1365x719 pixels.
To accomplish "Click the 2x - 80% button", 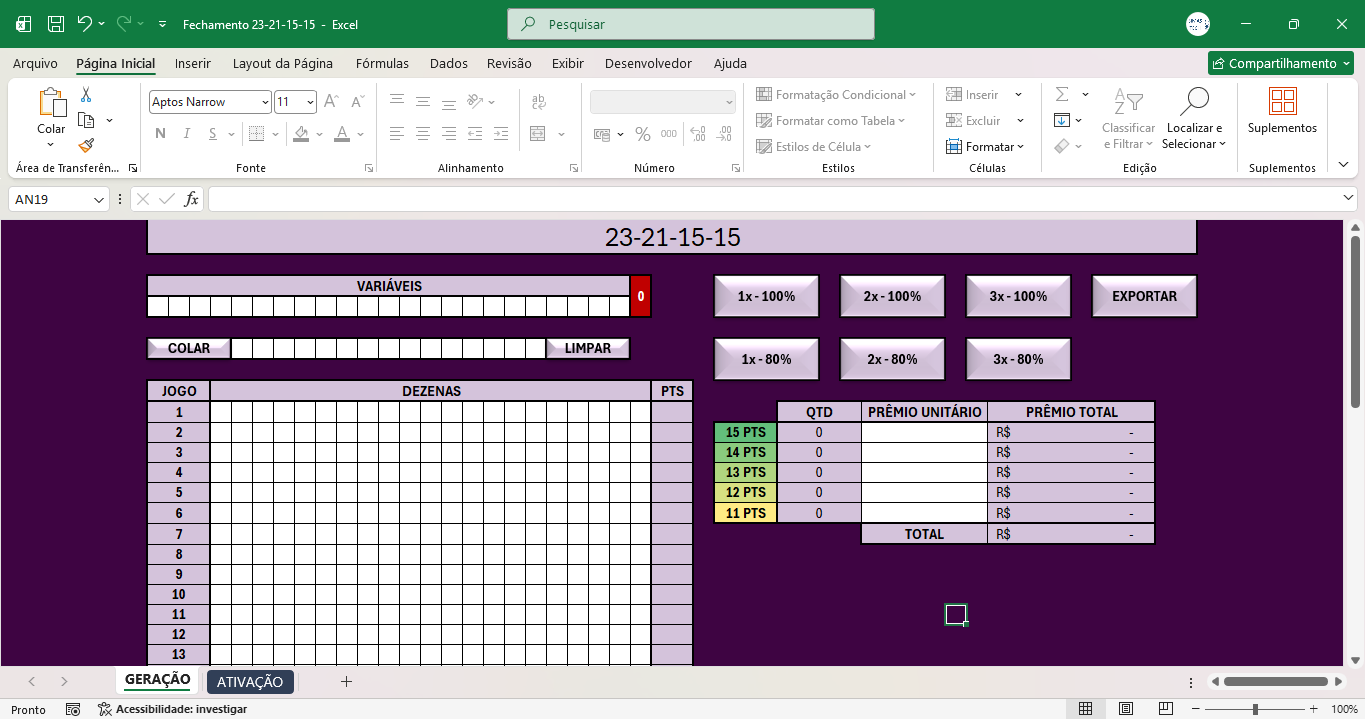I will point(892,359).
